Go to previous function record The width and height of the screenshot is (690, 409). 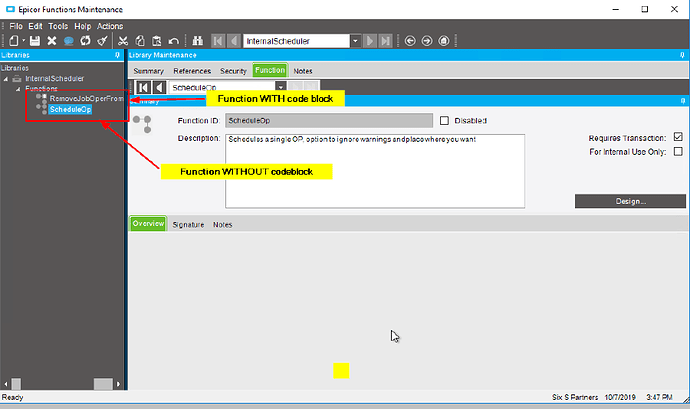tap(159, 87)
